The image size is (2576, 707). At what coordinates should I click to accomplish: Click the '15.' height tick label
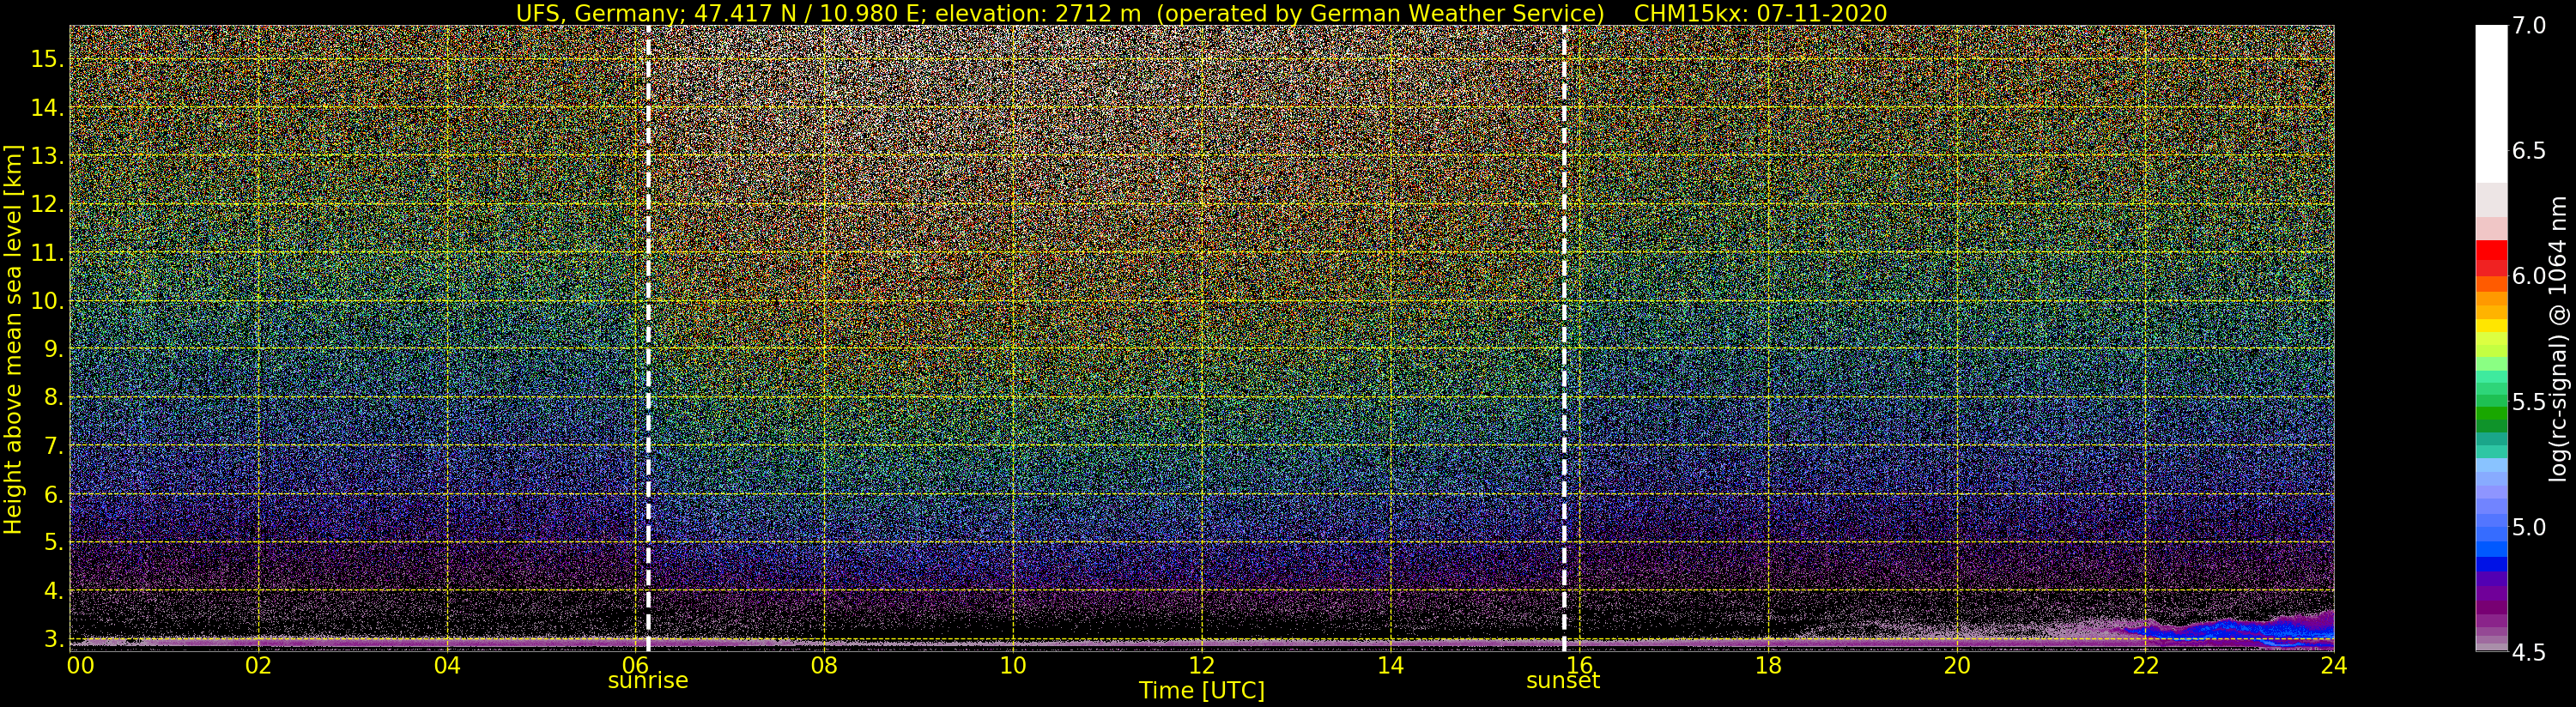[x=46, y=59]
